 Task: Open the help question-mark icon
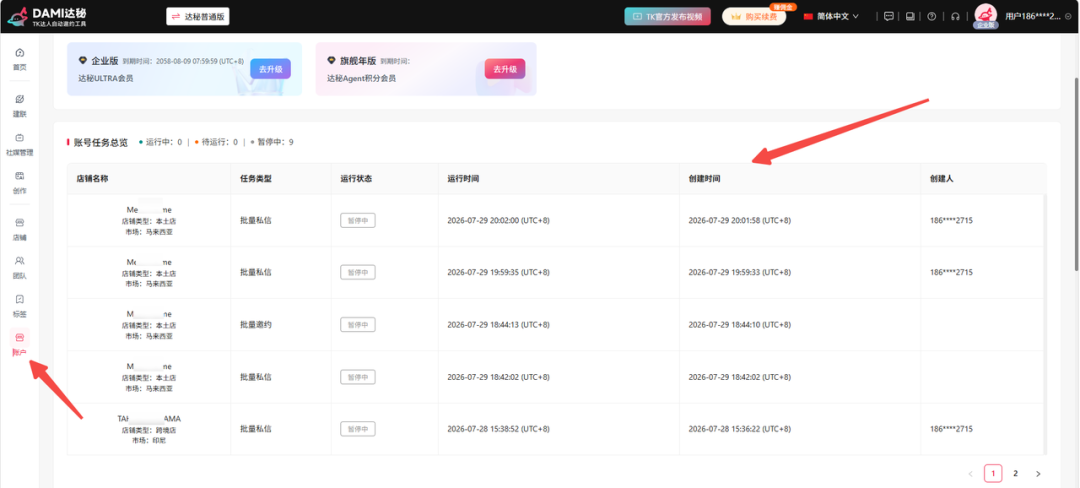932,17
